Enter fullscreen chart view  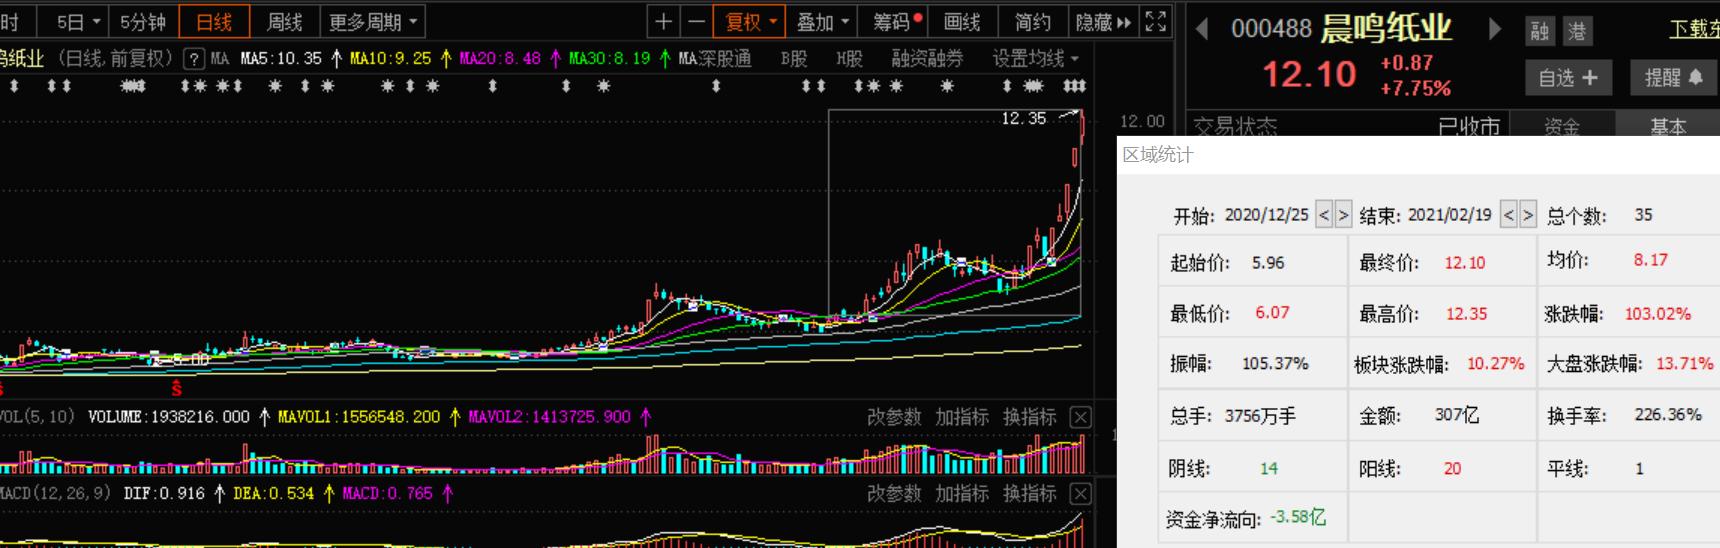pyautogui.click(x=1155, y=21)
